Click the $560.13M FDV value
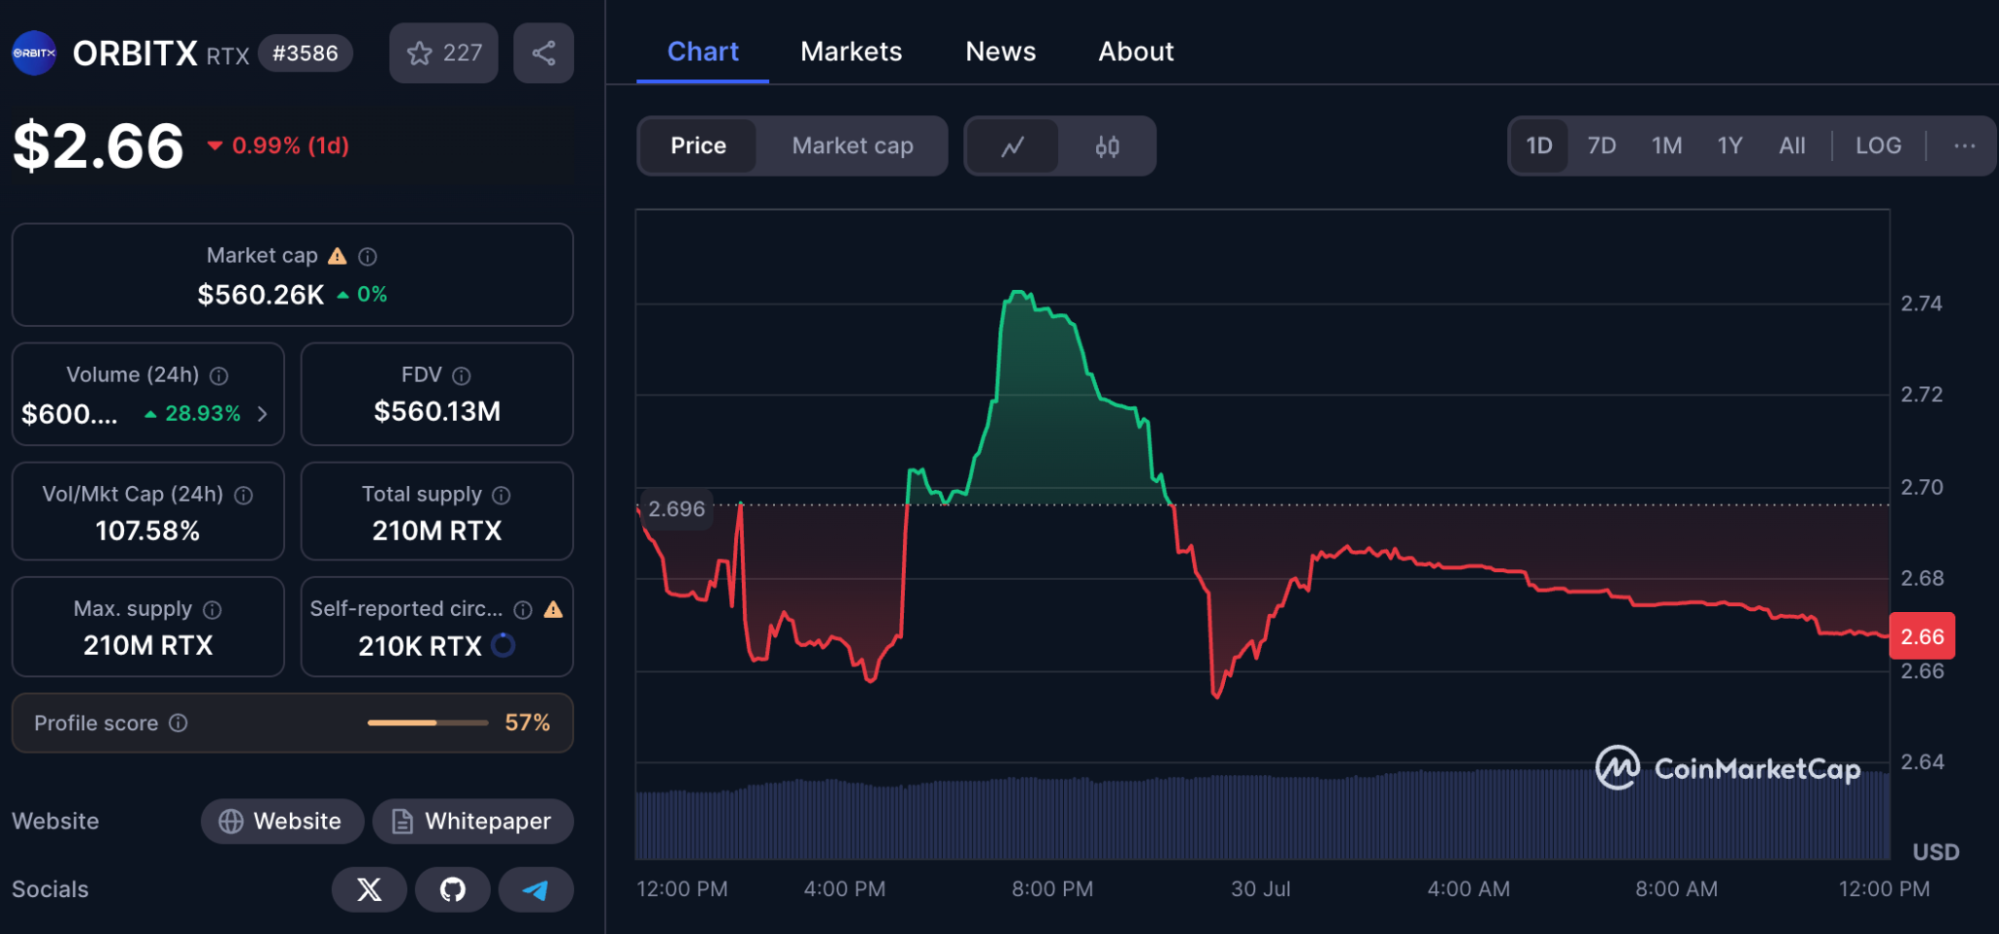The width and height of the screenshot is (1999, 935). pos(437,412)
